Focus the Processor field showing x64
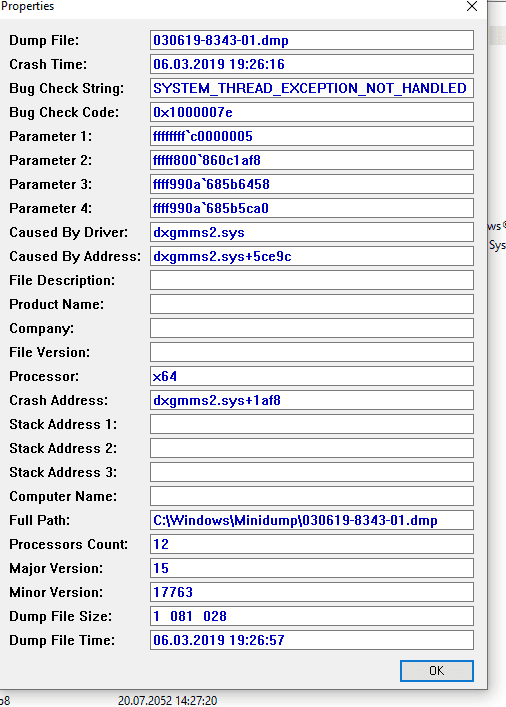The image size is (506, 707). pyautogui.click(x=312, y=376)
